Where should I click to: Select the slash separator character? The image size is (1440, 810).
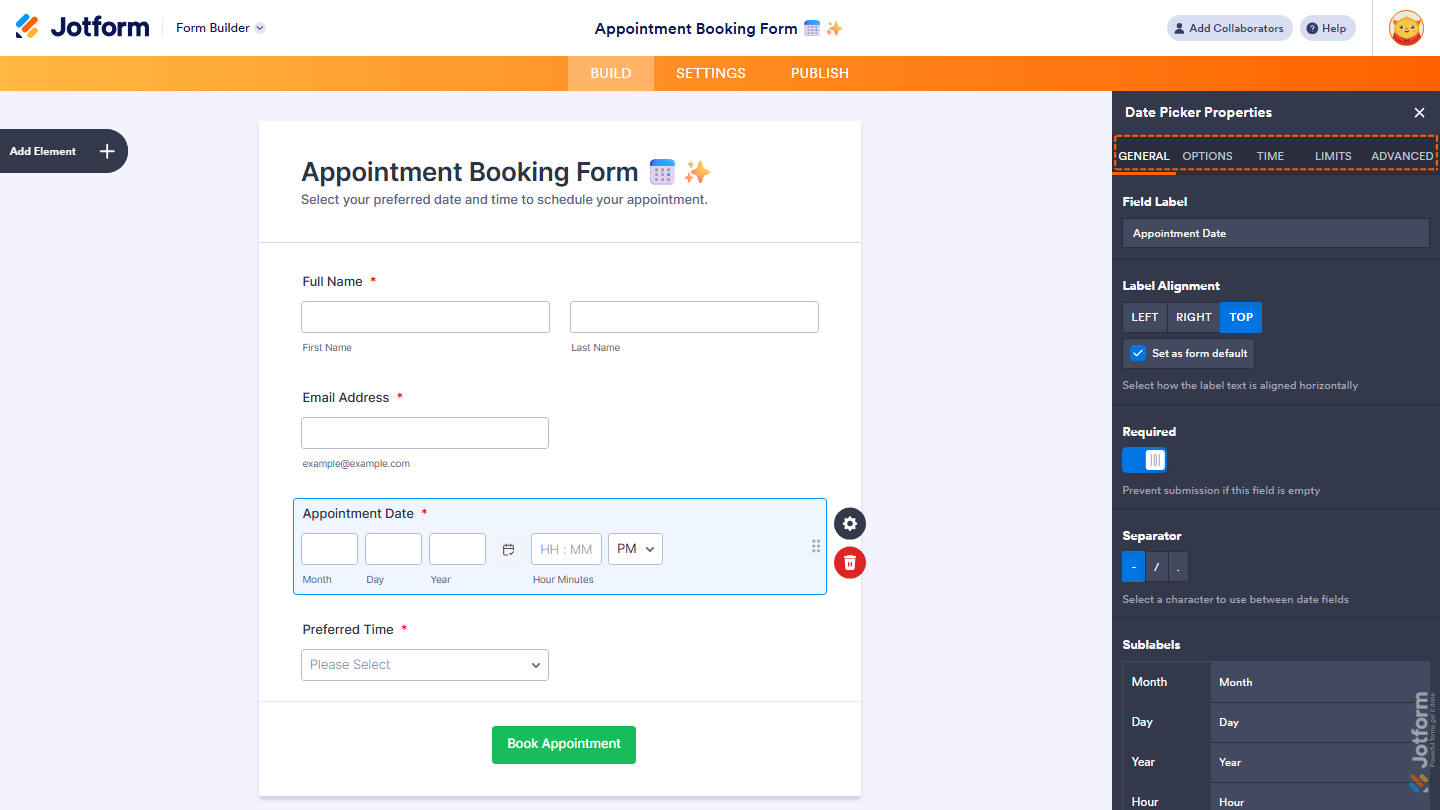pyautogui.click(x=1155, y=566)
